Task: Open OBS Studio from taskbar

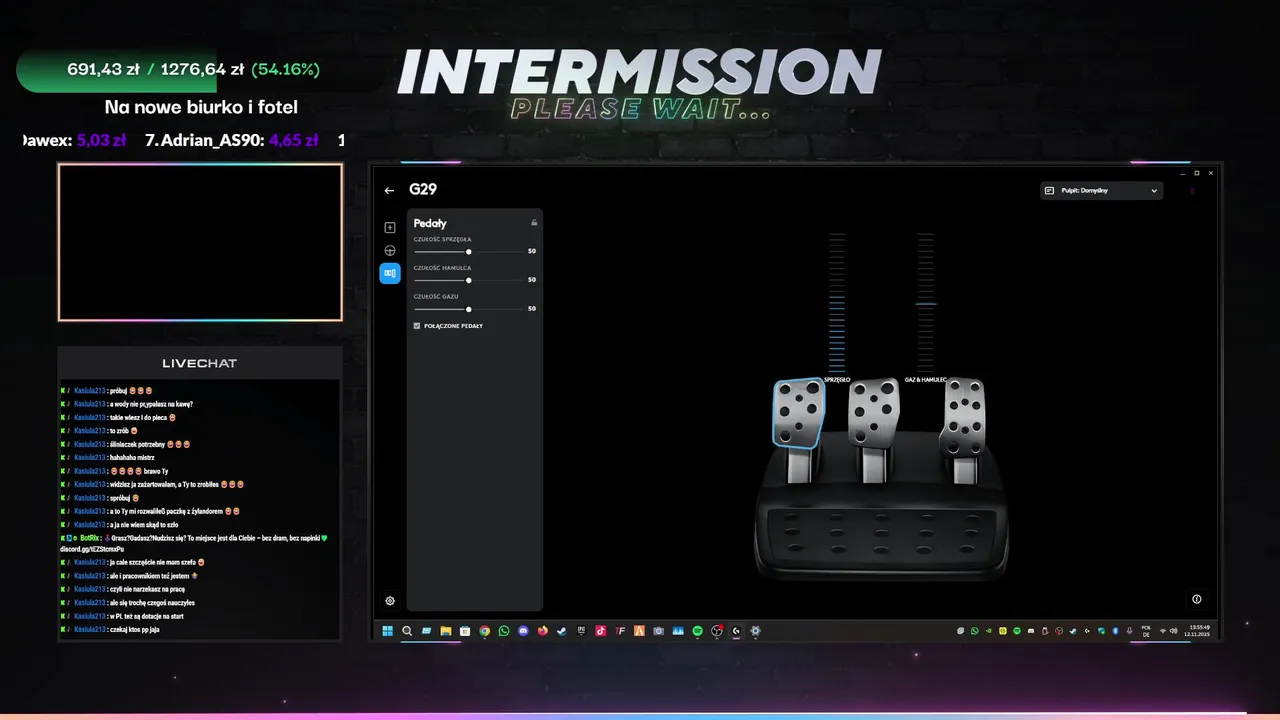Action: pyautogui.click(x=717, y=631)
